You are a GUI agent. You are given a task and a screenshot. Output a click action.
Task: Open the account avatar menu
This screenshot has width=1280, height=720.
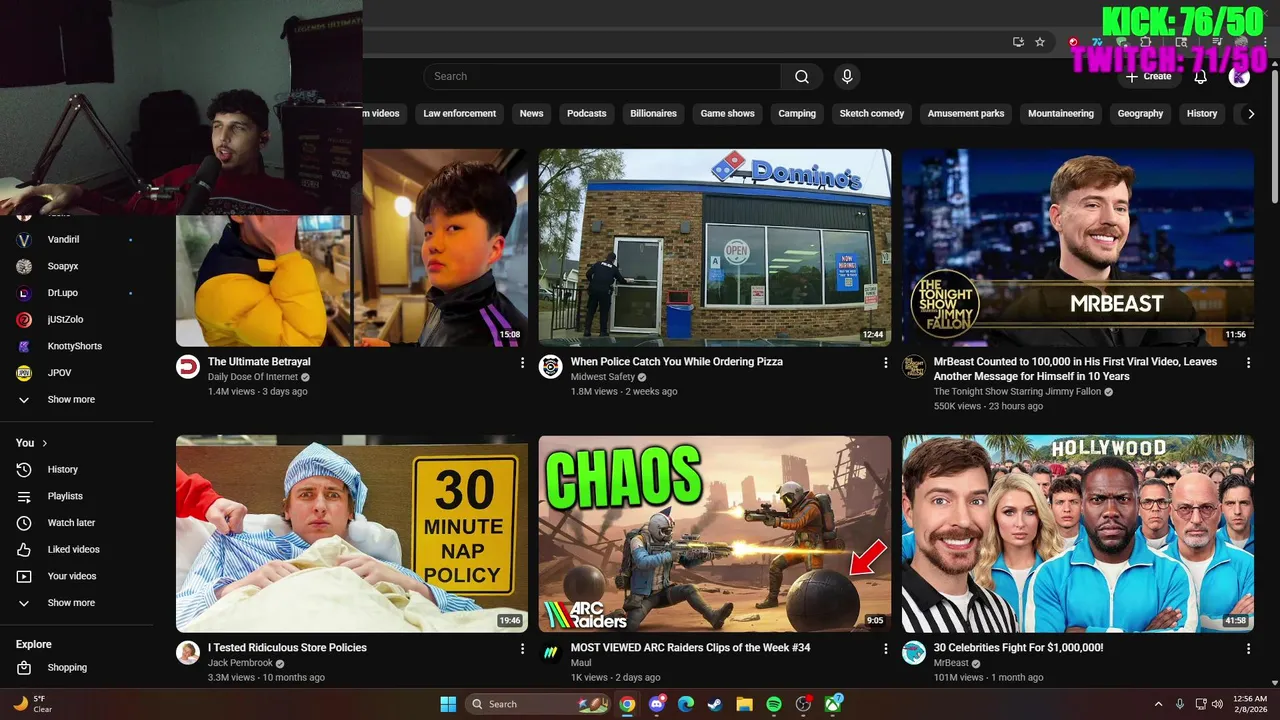coord(1239,77)
